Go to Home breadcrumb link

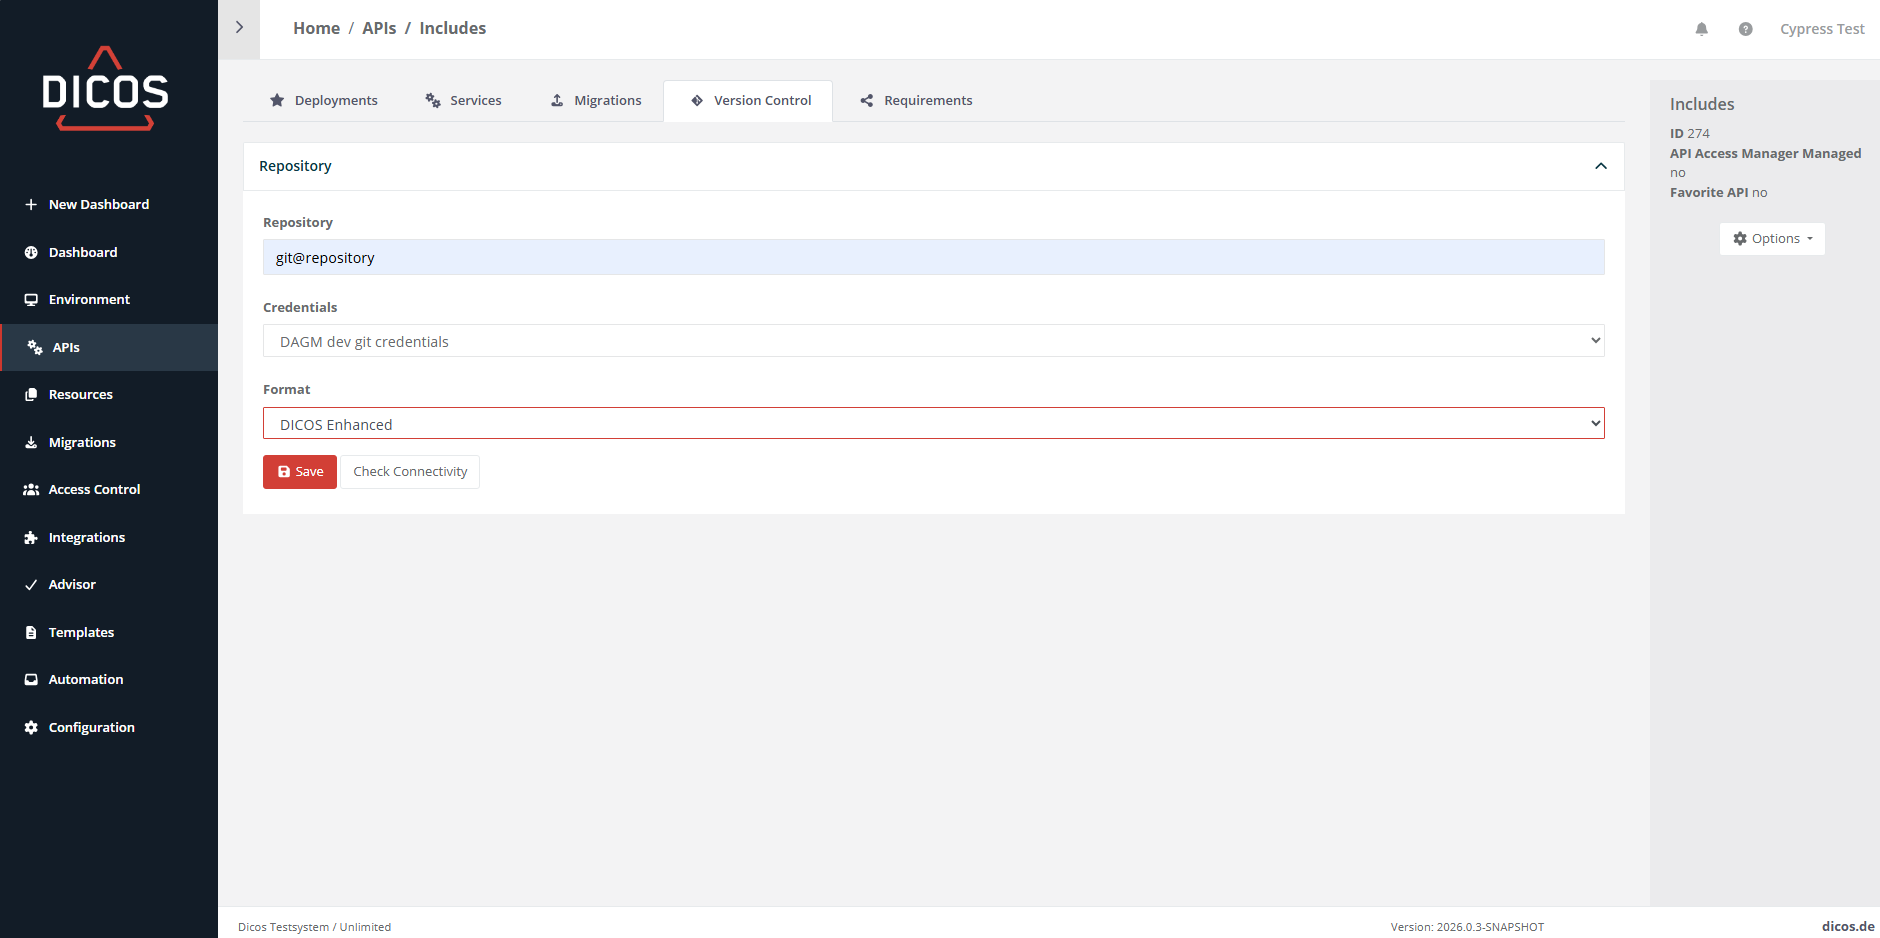316,28
